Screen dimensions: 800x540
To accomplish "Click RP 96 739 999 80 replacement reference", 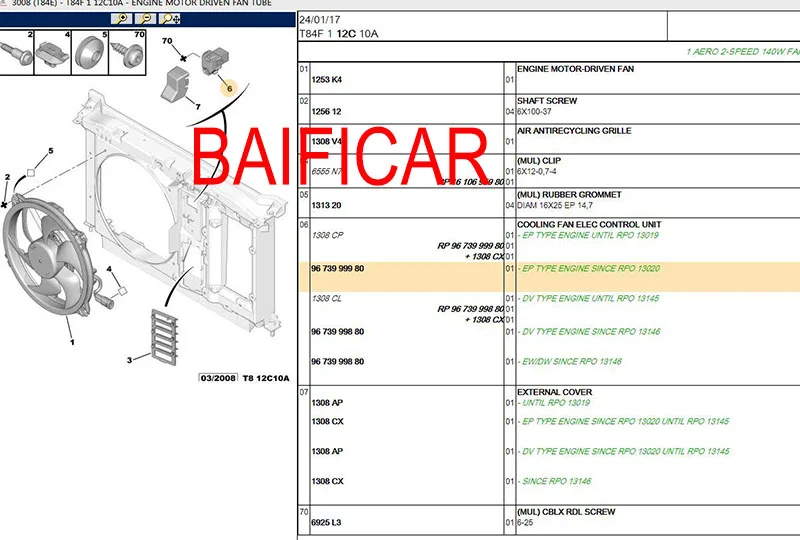I will pyautogui.click(x=470, y=246).
